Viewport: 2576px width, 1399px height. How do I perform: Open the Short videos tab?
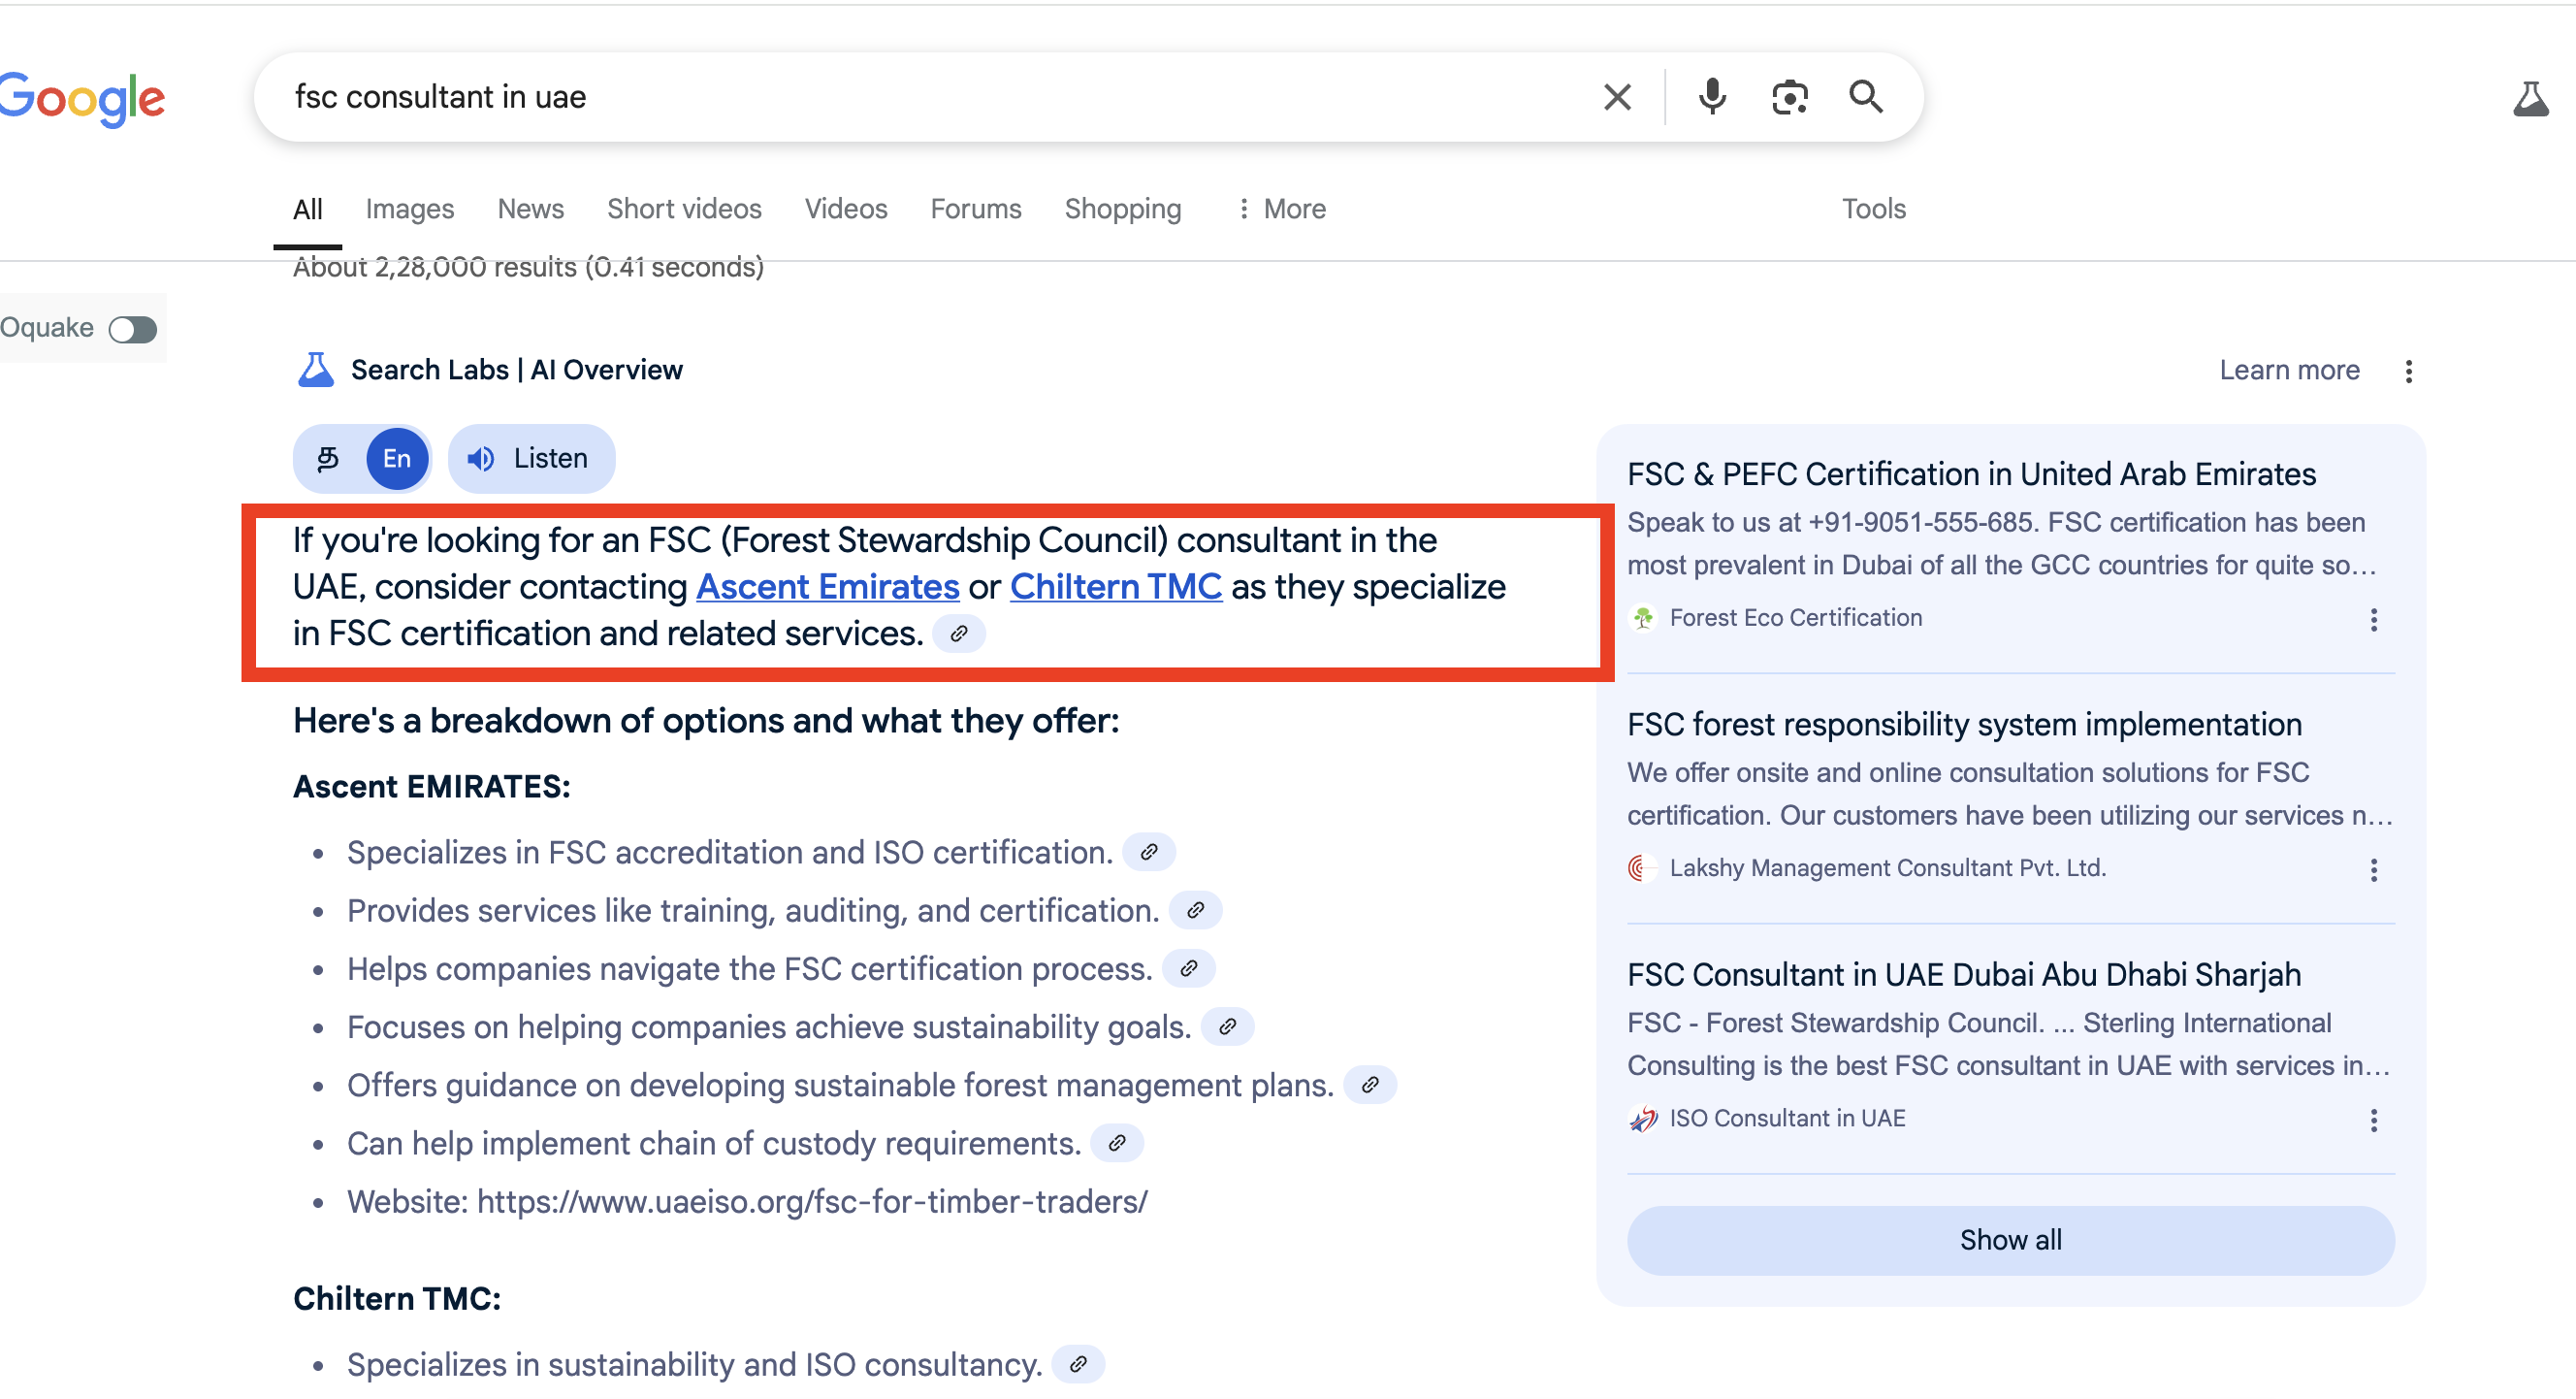685,209
